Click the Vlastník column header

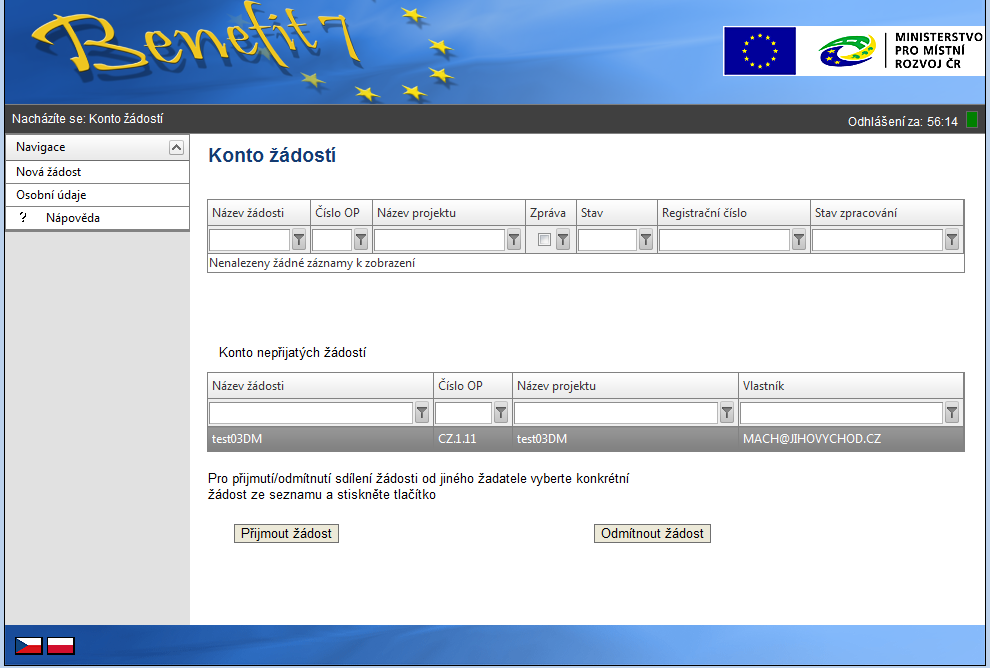coord(851,386)
